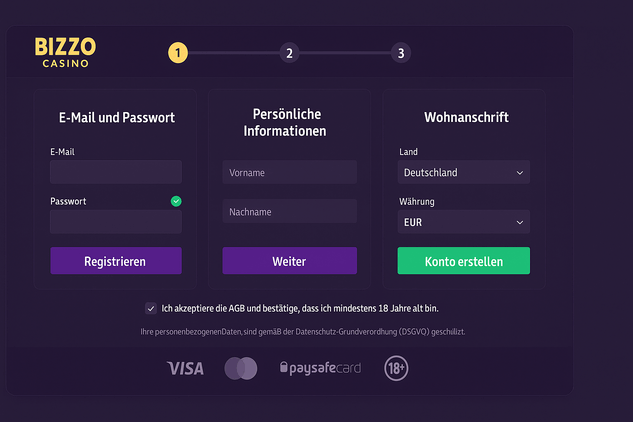Jump to step 3 in progress indicator
This screenshot has width=633, height=422.
[x=401, y=53]
